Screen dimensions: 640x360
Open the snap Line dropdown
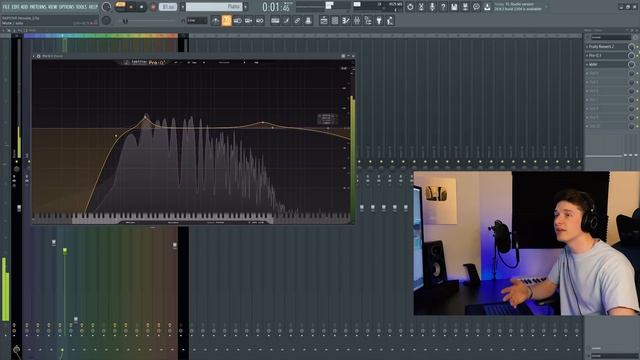point(197,20)
